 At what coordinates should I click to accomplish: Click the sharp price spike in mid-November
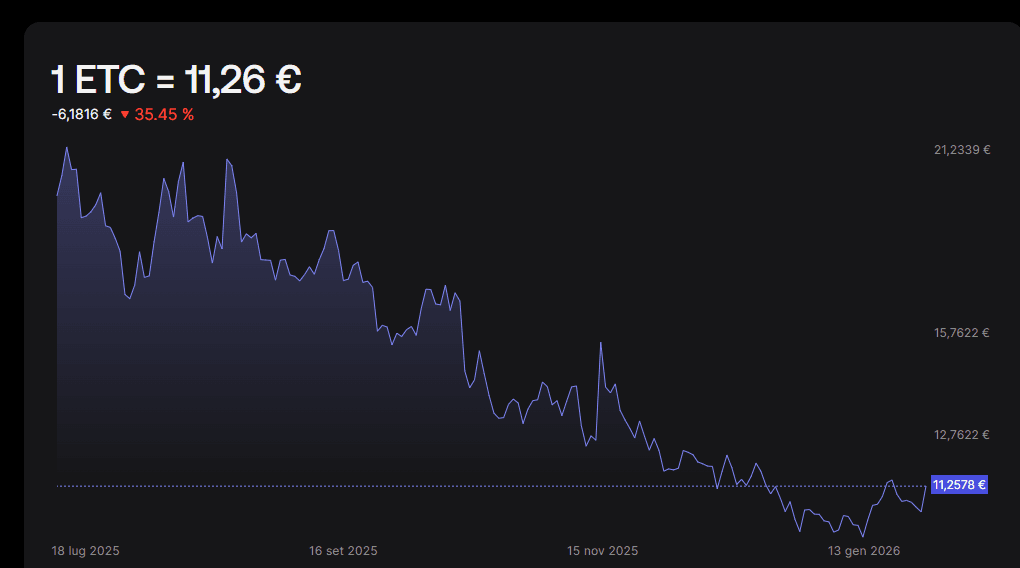click(600, 343)
